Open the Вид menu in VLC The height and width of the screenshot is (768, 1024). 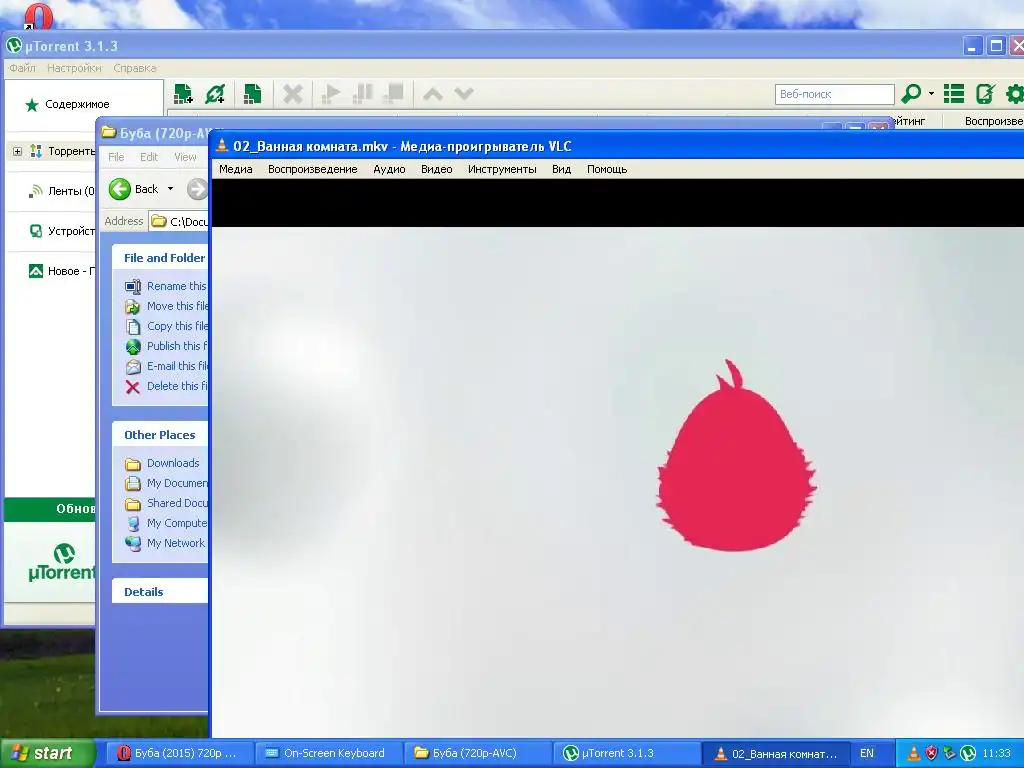point(561,169)
